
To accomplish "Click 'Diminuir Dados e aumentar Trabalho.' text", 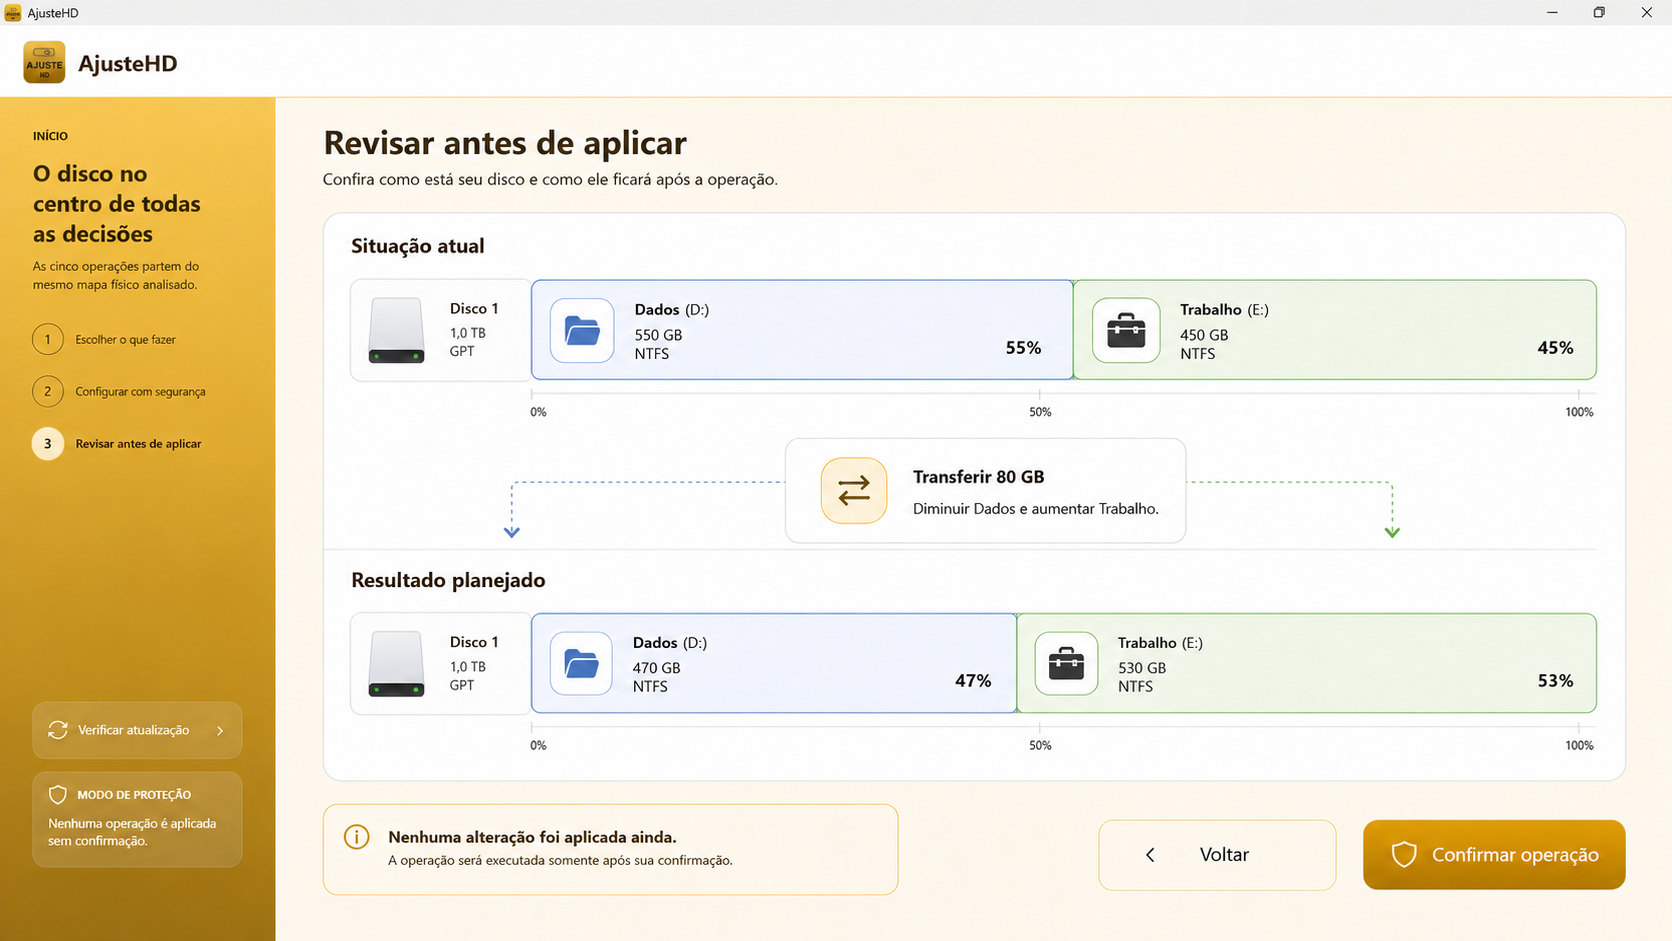I will point(1036,508).
